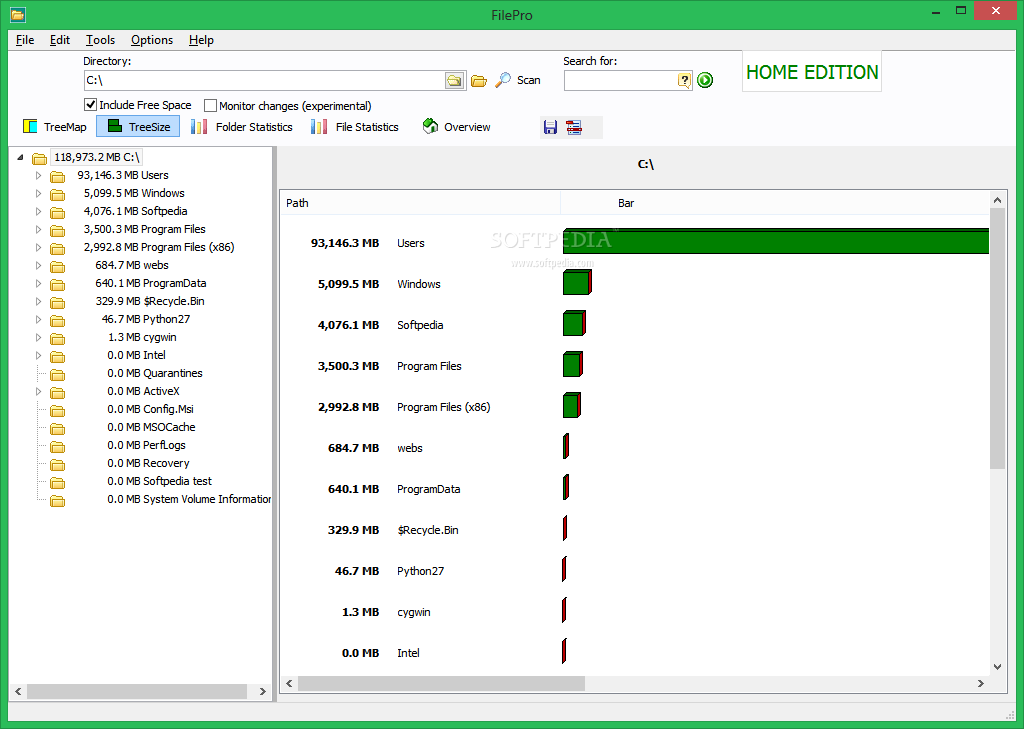Expand the Softpedia folder node
Screen dimensions: 1024x729
pos(39,212)
